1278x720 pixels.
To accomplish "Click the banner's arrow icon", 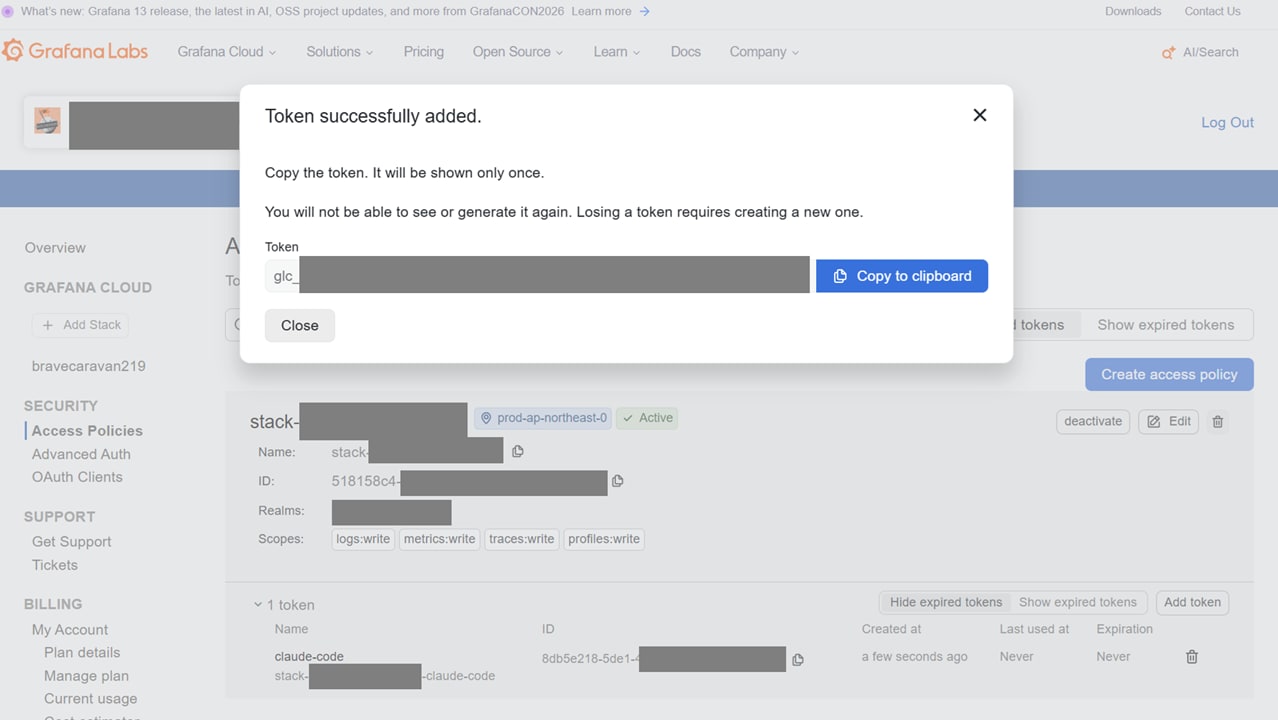I will (x=645, y=12).
